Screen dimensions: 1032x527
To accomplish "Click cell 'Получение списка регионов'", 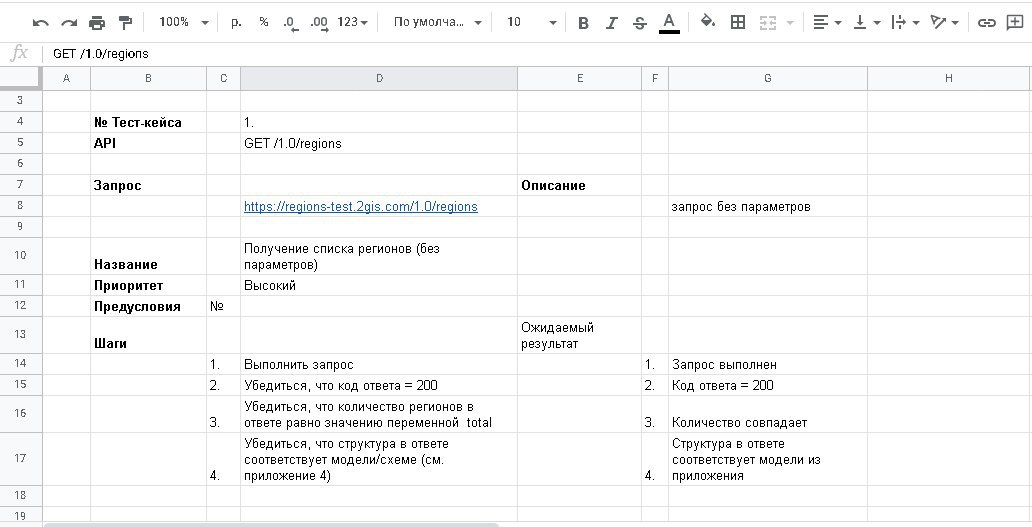I will pos(379,257).
